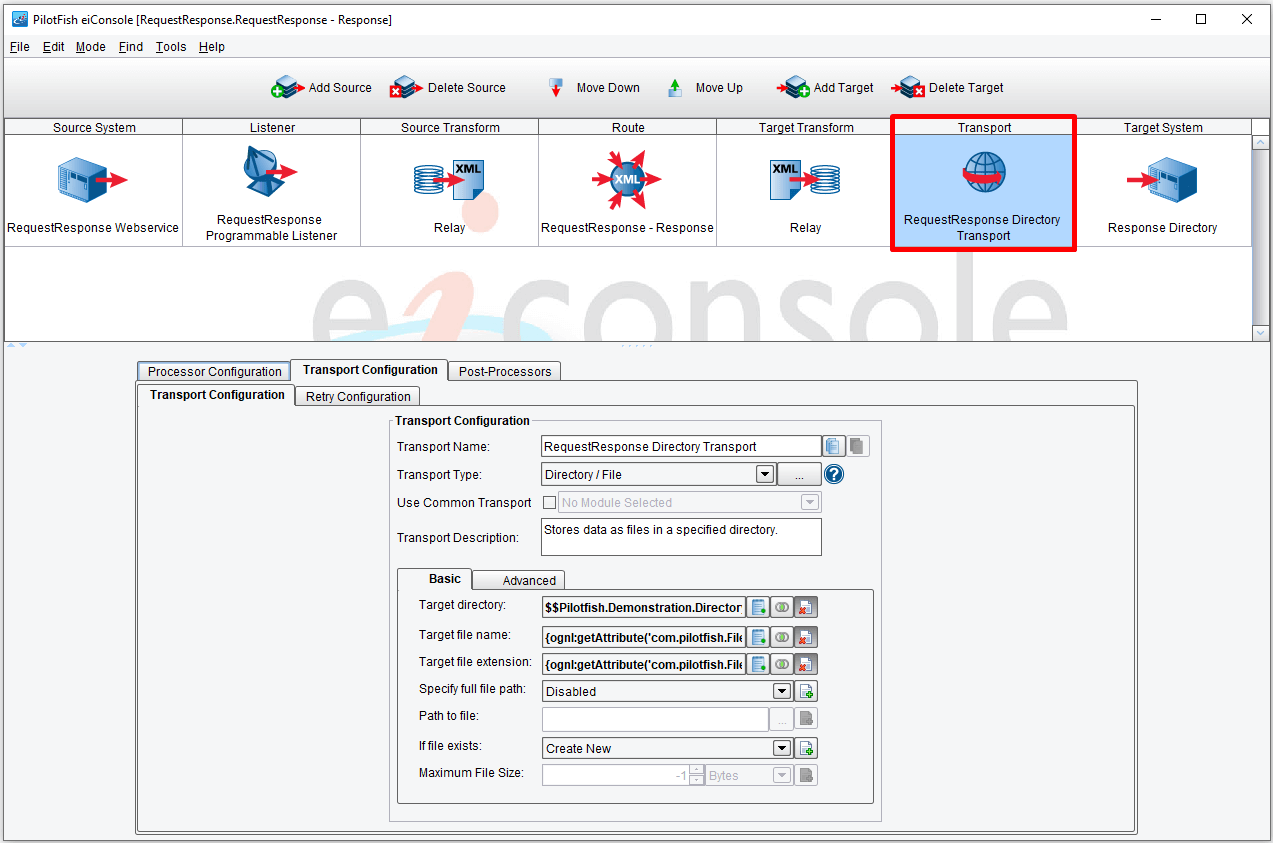The height and width of the screenshot is (843, 1273).
Task: Click the Target file extension input field
Action: [644, 664]
